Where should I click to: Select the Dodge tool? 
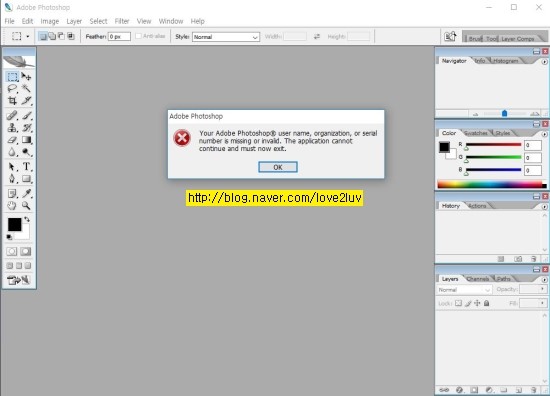click(x=26, y=152)
